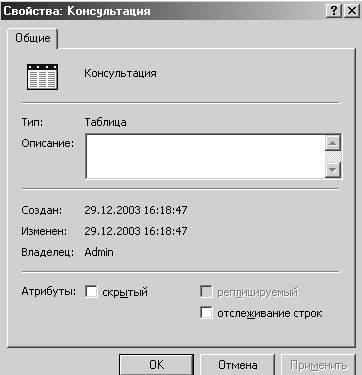
Task: Click the down arrow of Описание scrollbar
Action: 333,170
